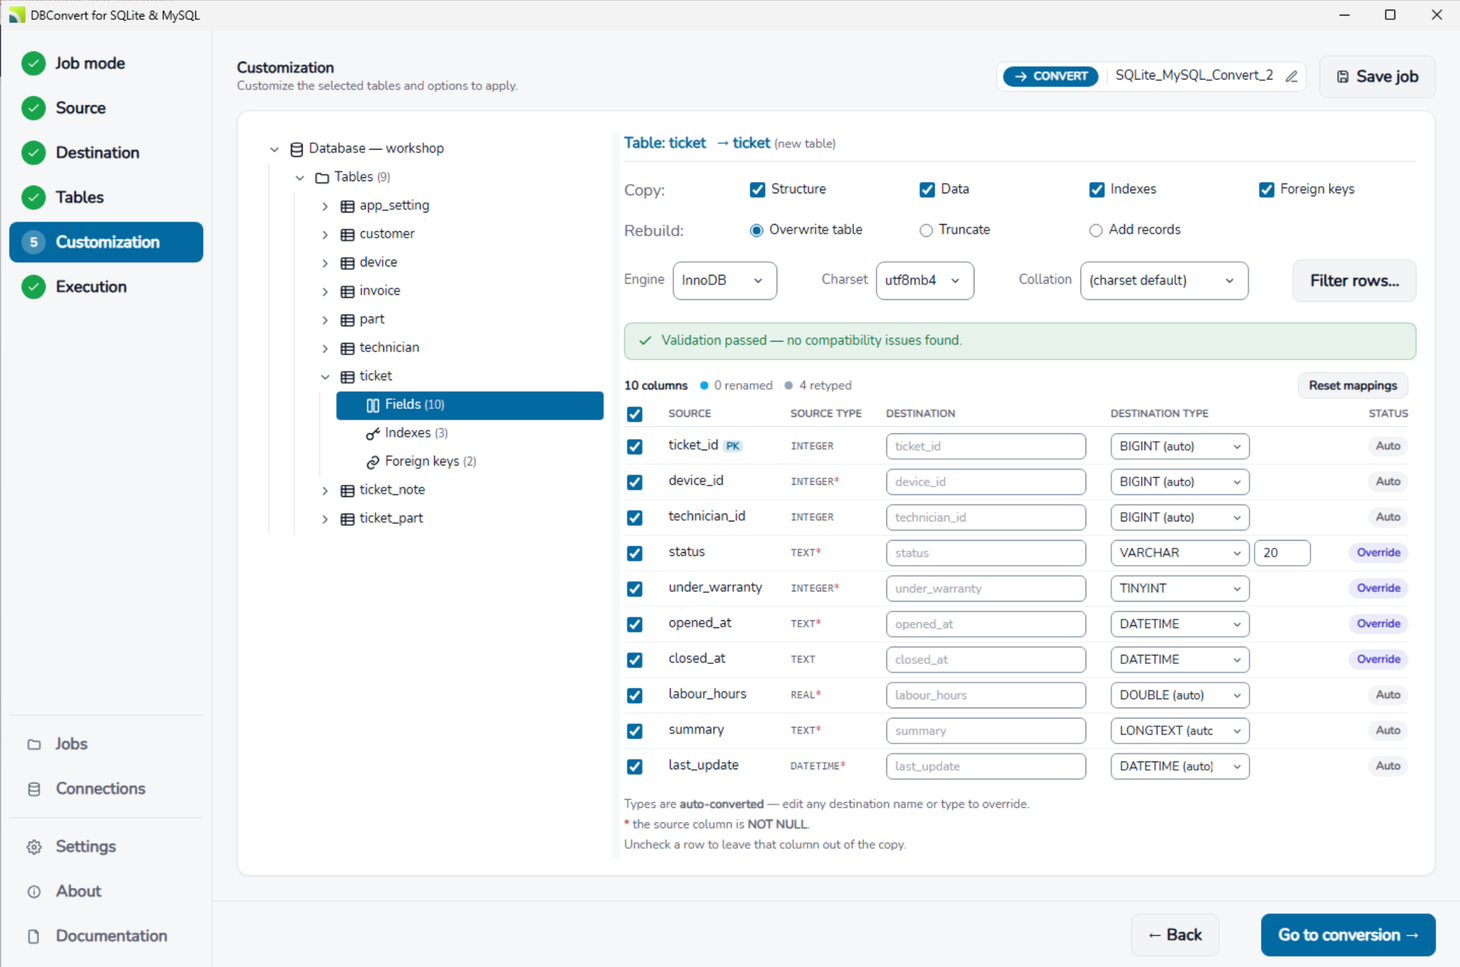
Task: Click the table icon for app_setting
Action: click(x=347, y=206)
